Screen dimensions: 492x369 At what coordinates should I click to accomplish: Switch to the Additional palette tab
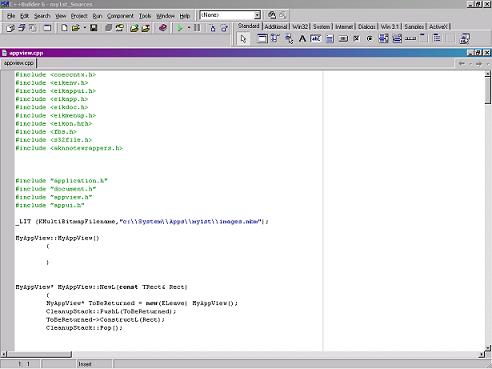[276, 27]
